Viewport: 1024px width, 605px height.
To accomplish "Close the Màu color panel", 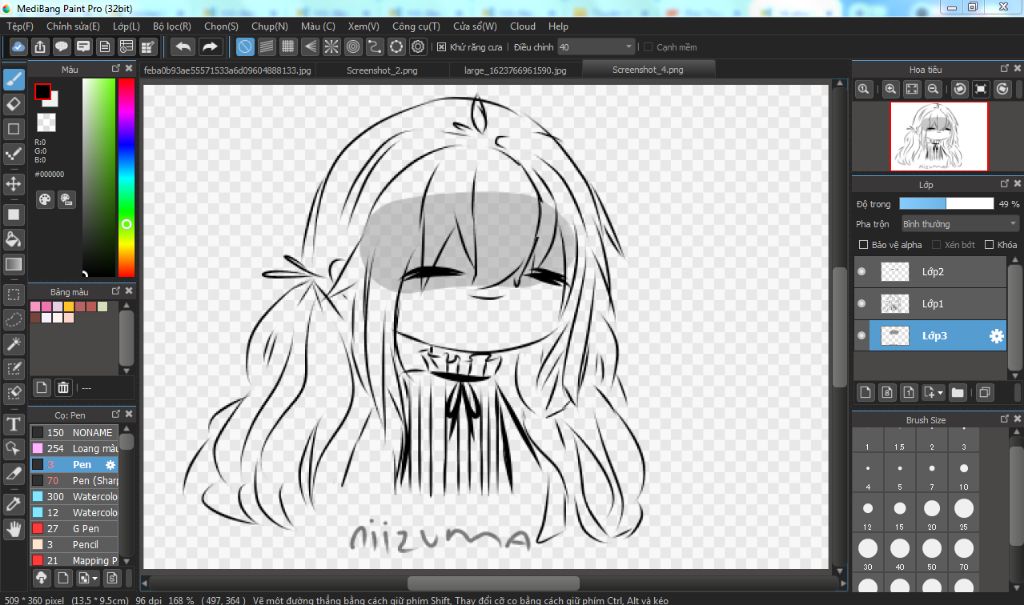I will click(x=129, y=69).
